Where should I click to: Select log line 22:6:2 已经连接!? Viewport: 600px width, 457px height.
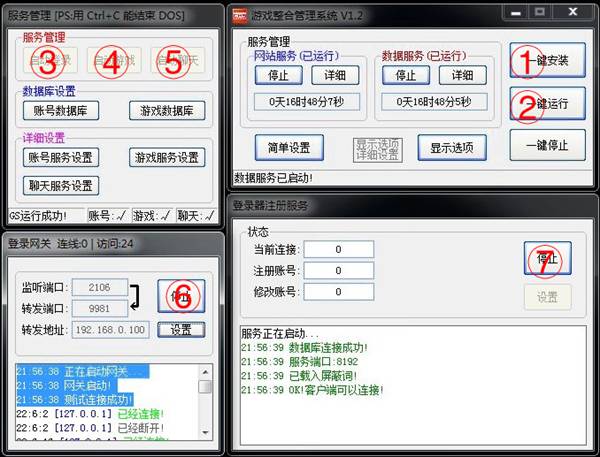[90, 414]
